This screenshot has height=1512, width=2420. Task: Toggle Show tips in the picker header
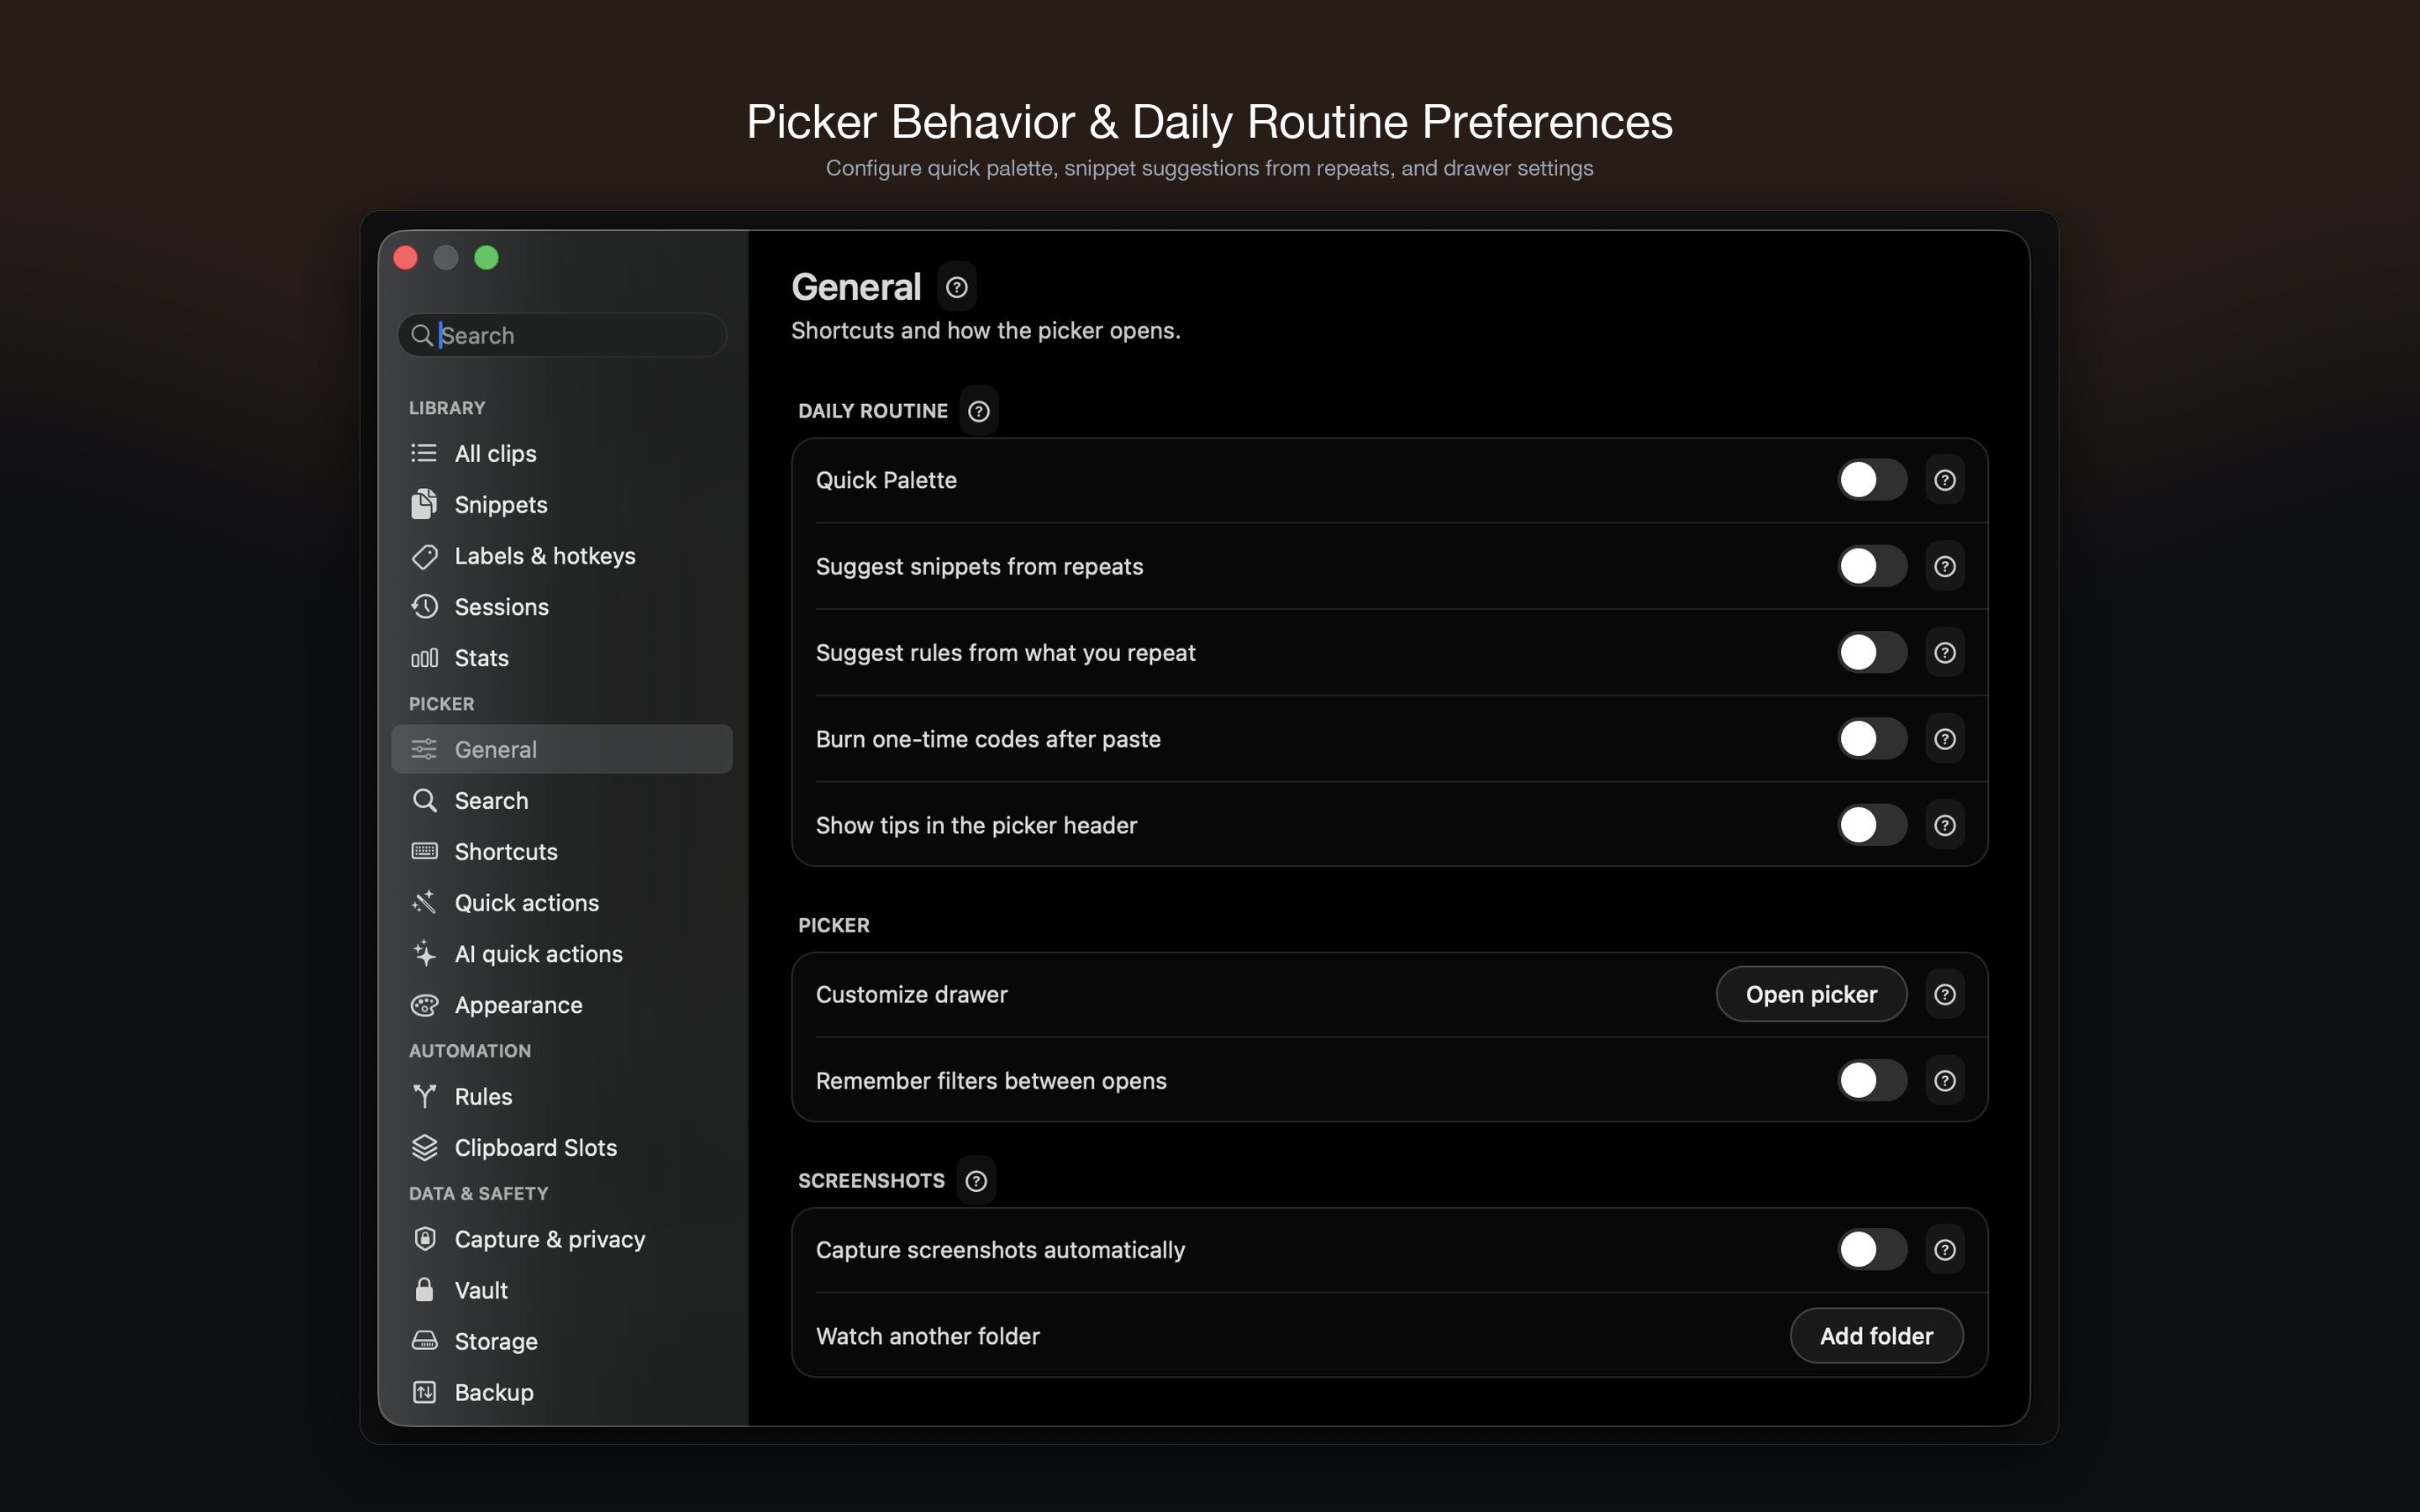pyautogui.click(x=1872, y=825)
